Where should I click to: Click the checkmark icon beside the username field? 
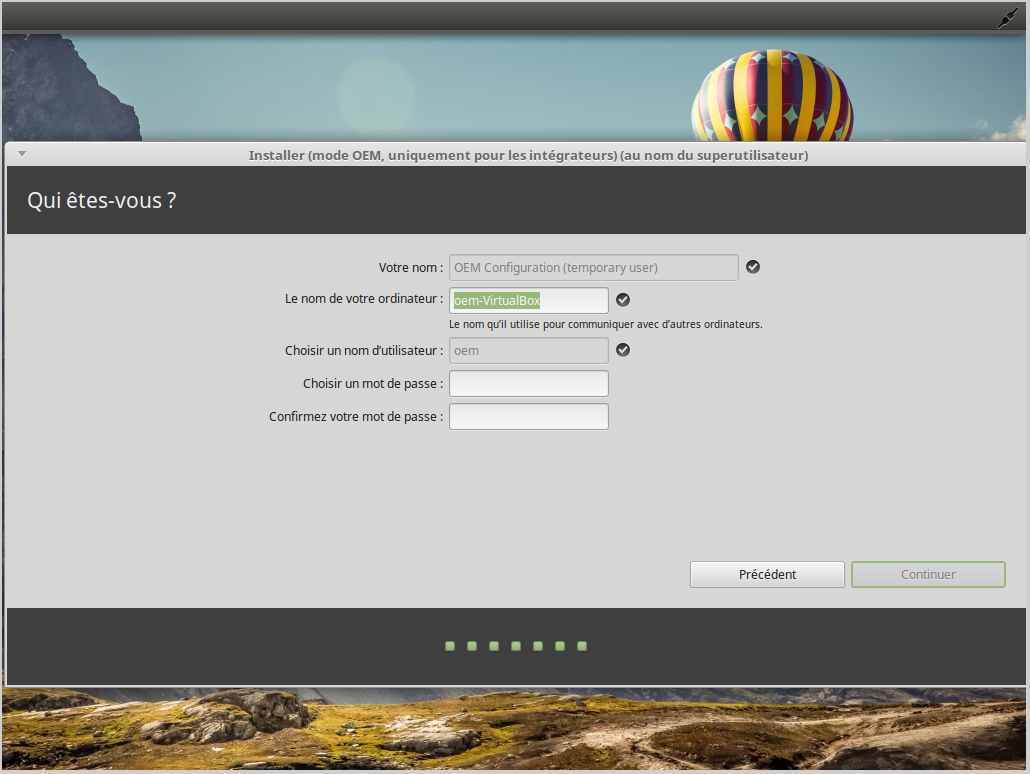point(623,350)
